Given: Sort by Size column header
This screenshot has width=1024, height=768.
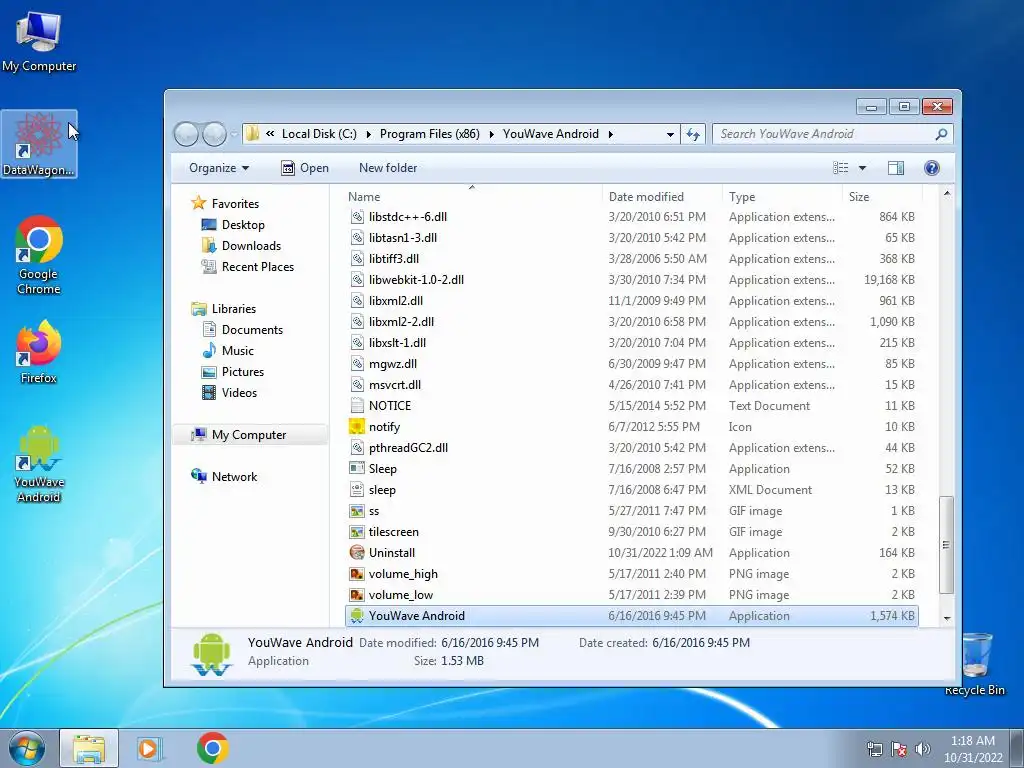Looking at the screenshot, I should pyautogui.click(x=882, y=197).
